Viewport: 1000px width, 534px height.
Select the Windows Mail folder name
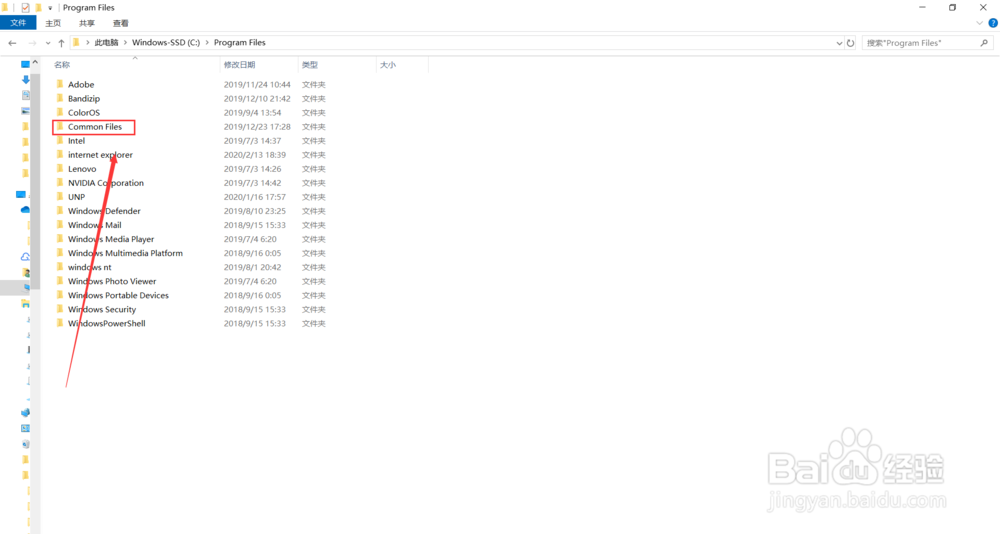click(x=94, y=225)
